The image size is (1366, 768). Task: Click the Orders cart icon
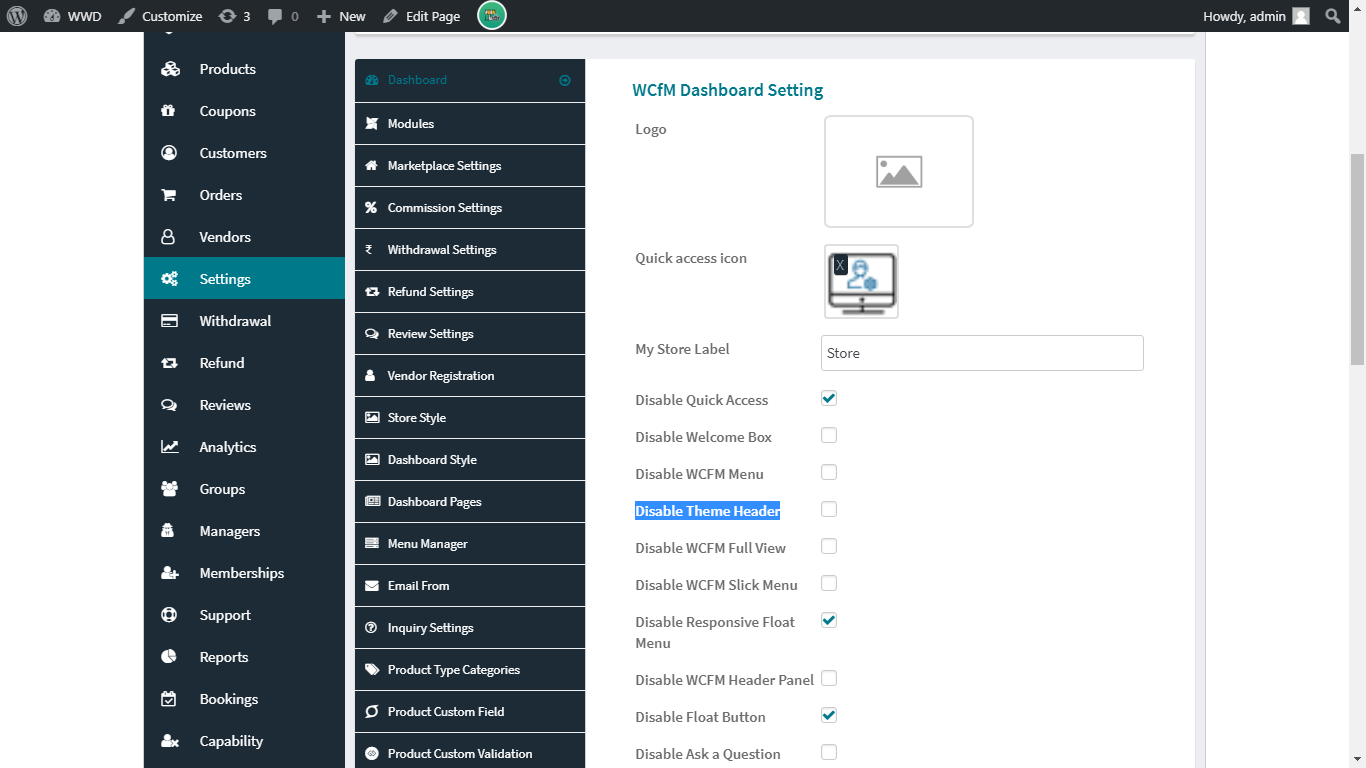(169, 195)
